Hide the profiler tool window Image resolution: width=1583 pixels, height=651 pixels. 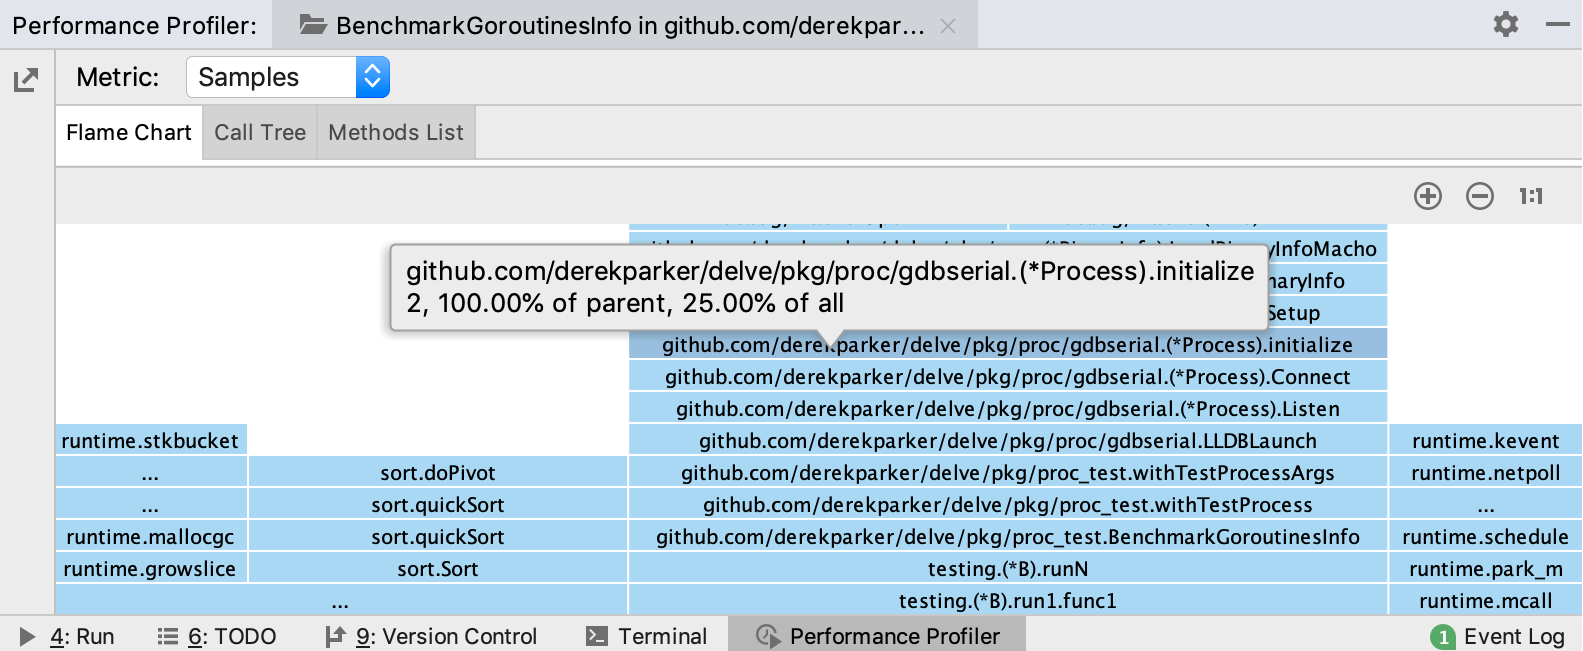tap(1557, 24)
